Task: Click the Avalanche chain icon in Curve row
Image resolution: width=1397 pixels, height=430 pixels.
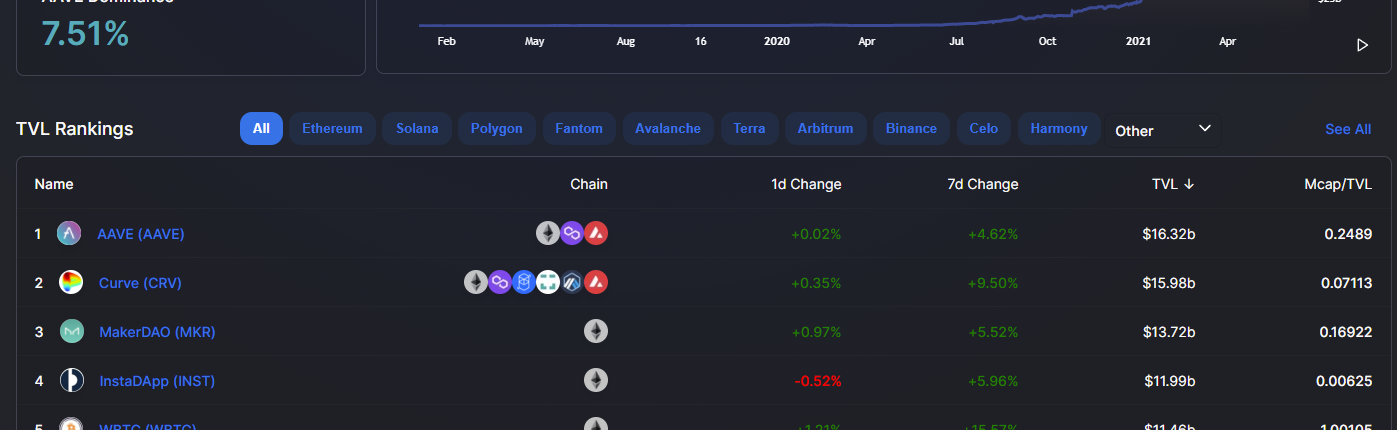Action: coord(596,283)
